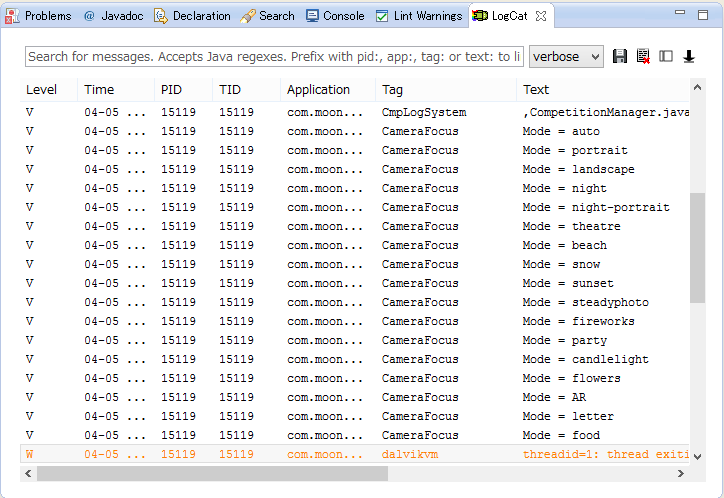
Task: Click the horizontal scrollbar right arrow
Action: tap(681, 474)
